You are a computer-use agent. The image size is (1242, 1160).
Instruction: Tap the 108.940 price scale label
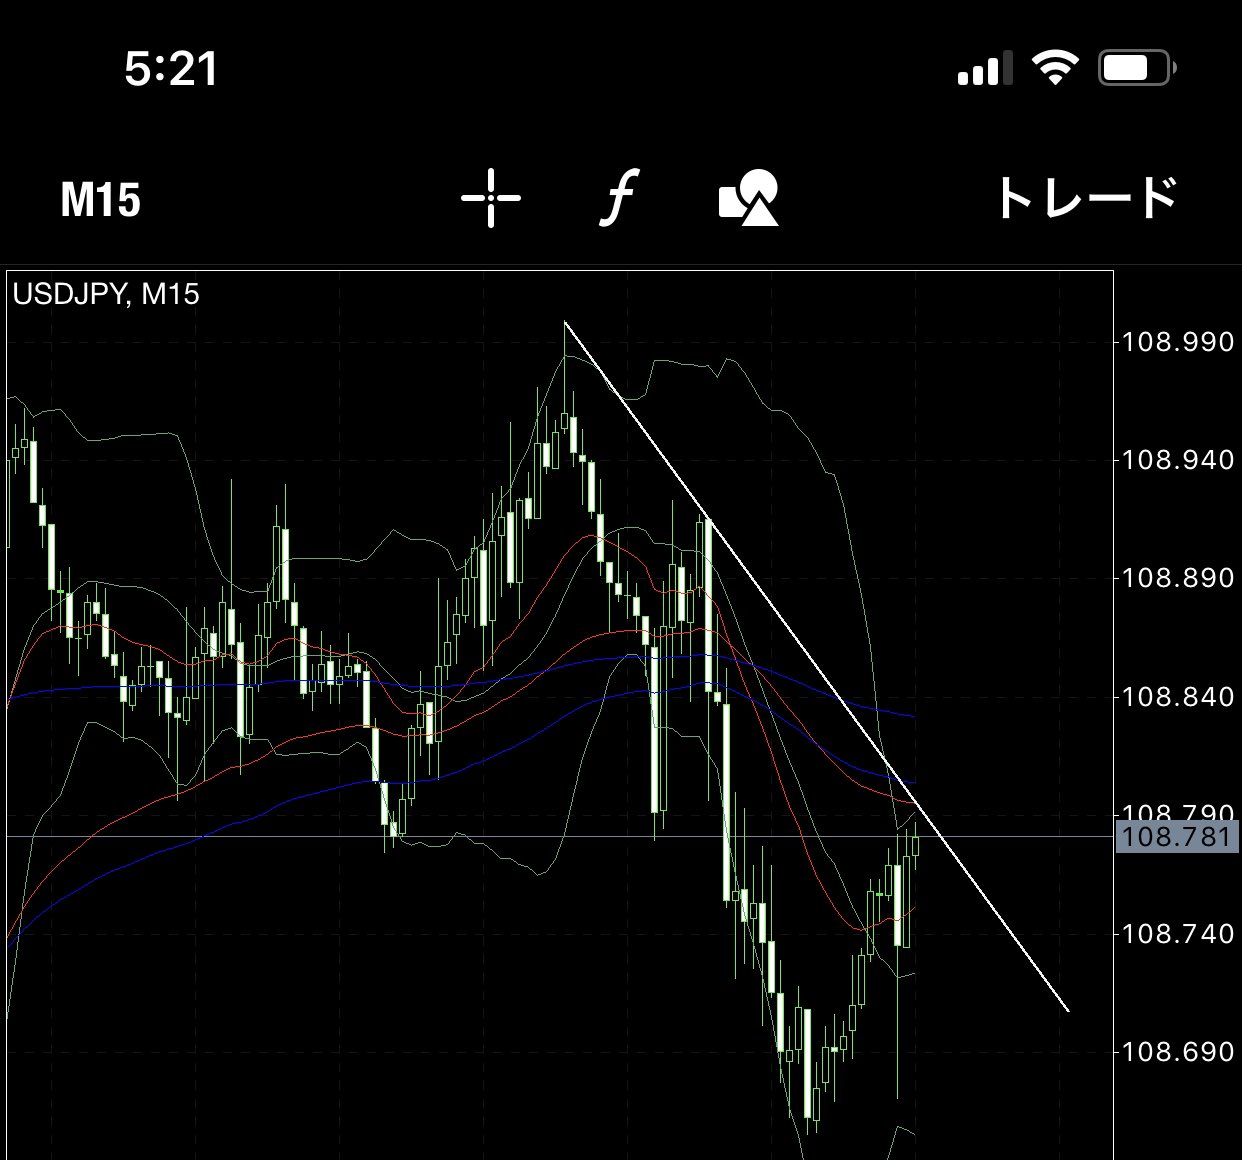click(x=1178, y=460)
